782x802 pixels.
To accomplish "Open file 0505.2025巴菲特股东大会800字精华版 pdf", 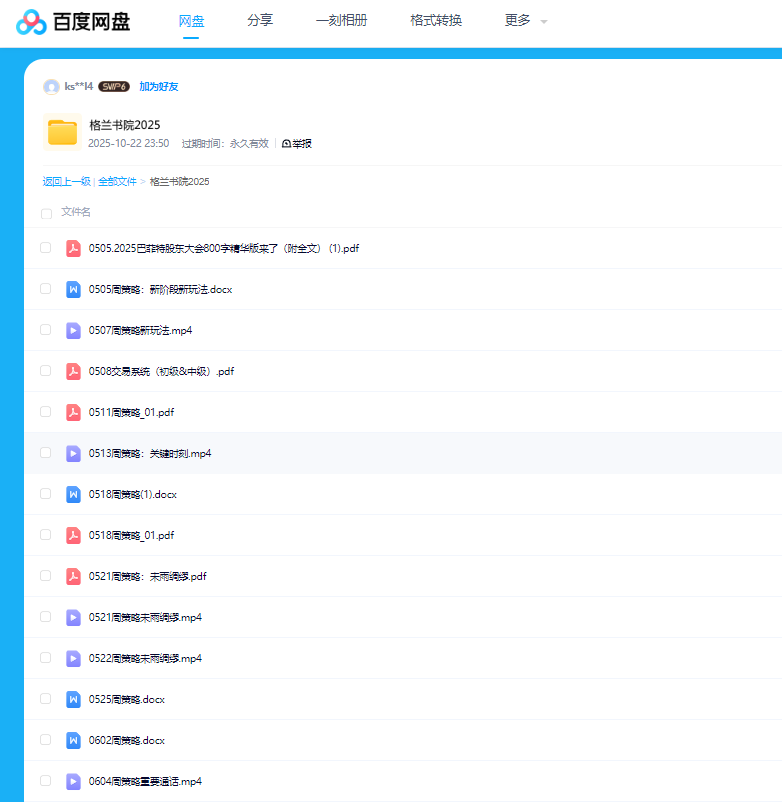I will tap(224, 249).
